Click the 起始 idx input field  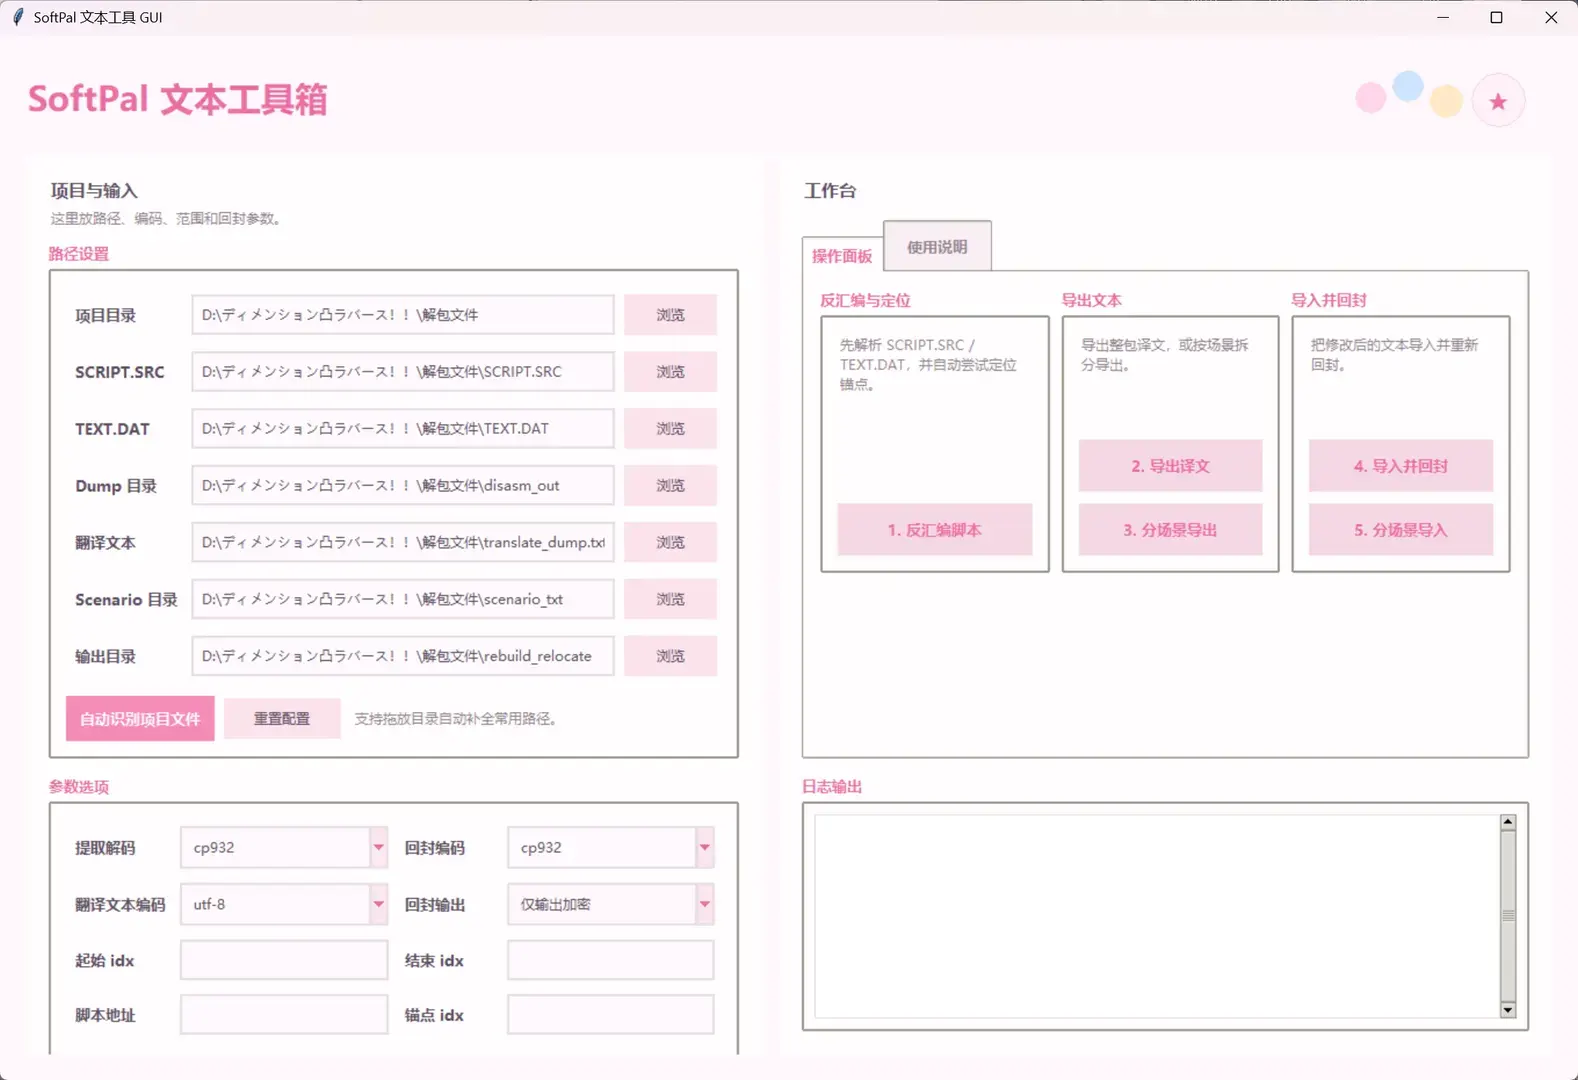(284, 960)
